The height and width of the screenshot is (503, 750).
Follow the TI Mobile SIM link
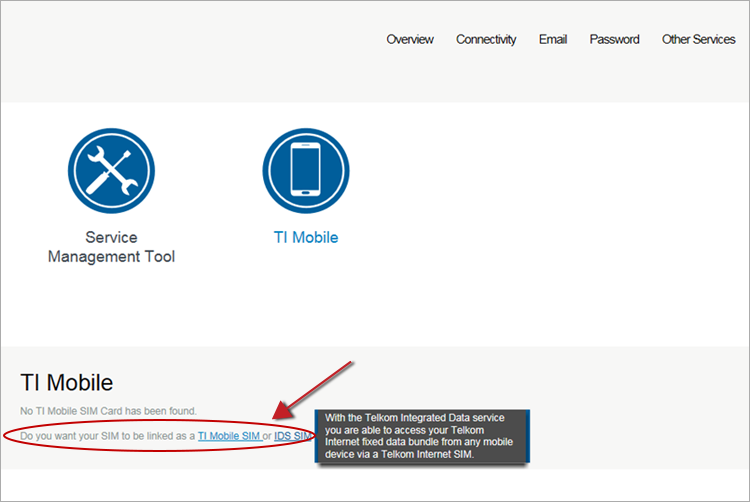coord(229,436)
